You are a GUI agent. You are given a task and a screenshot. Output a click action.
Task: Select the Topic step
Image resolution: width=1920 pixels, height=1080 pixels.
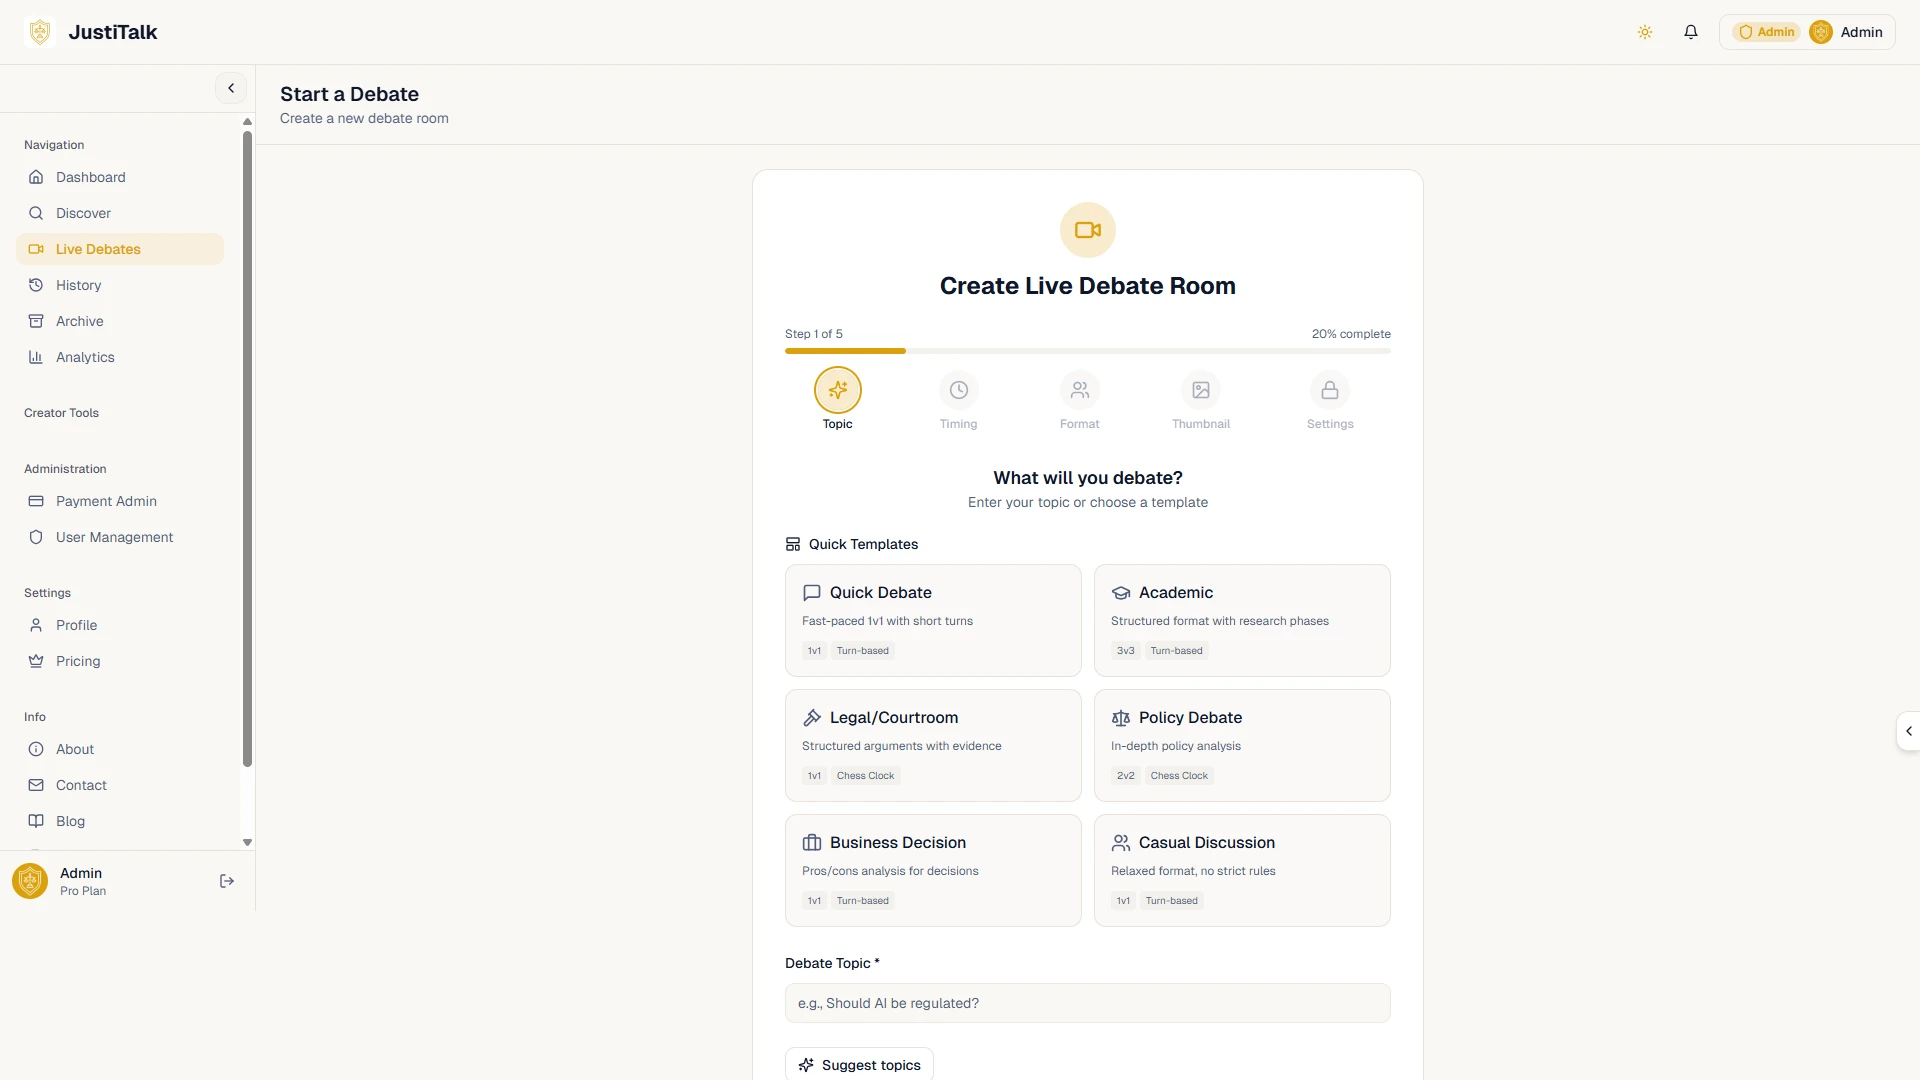[x=838, y=399]
